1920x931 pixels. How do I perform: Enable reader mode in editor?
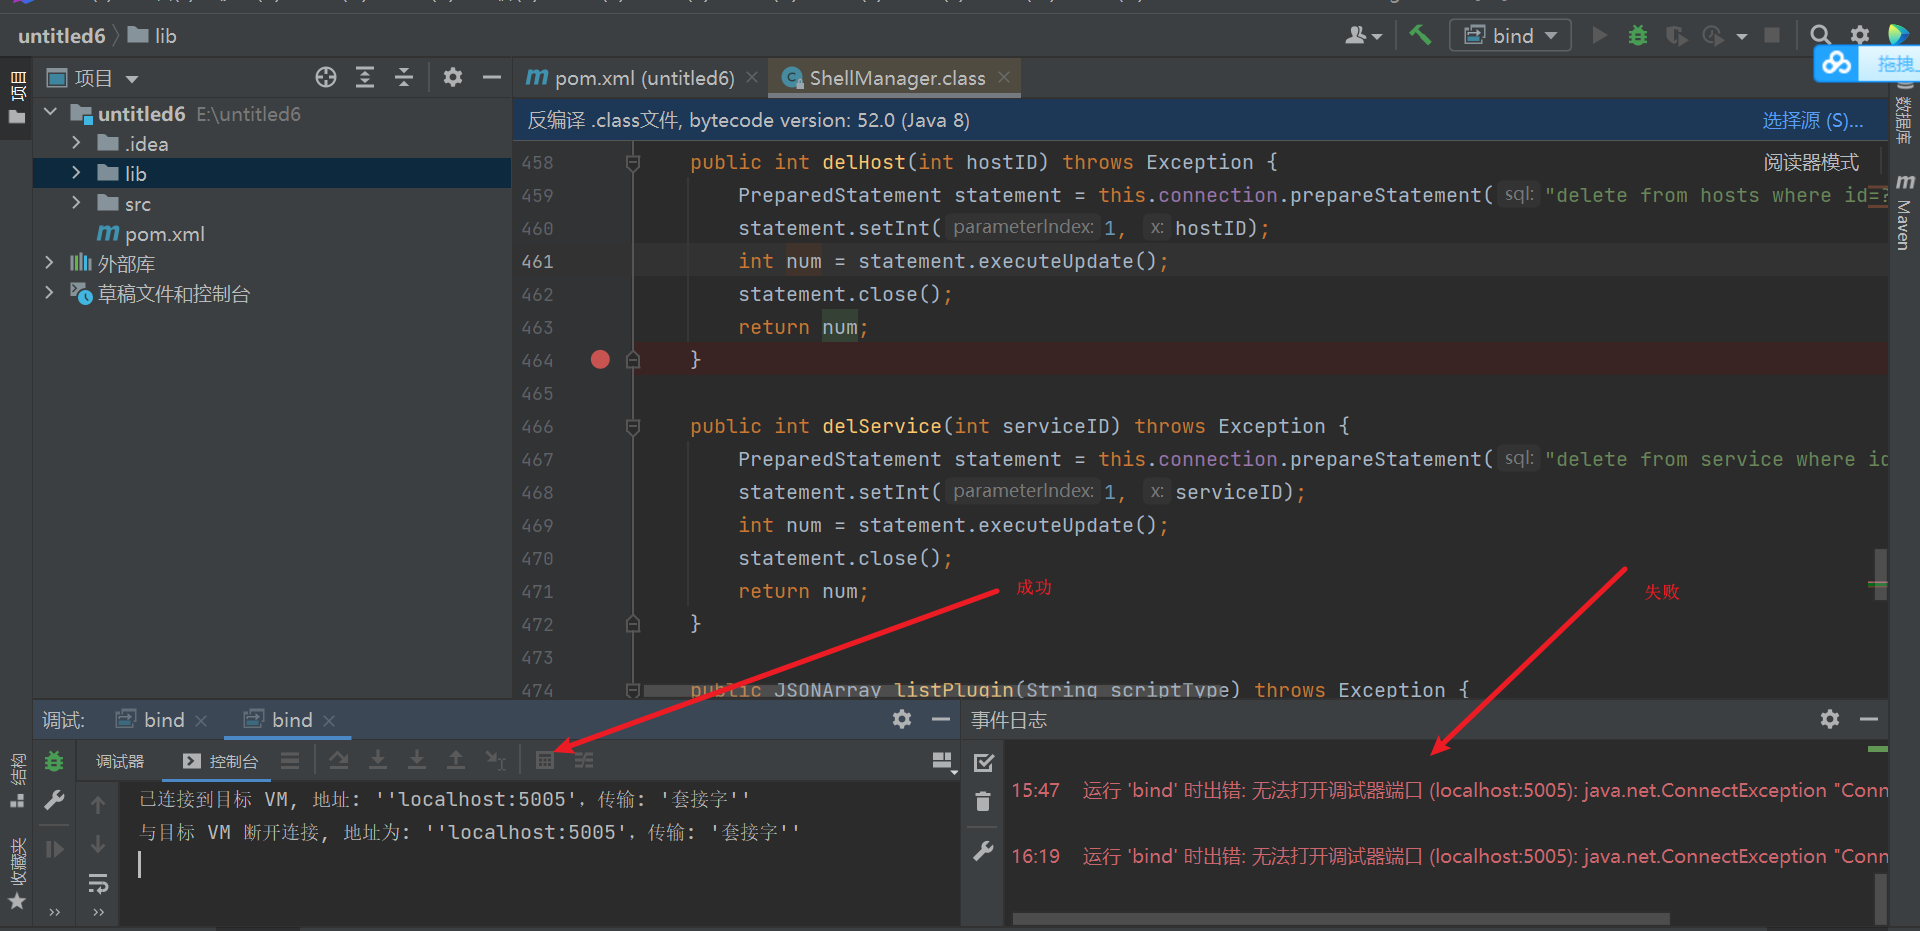click(x=1811, y=162)
